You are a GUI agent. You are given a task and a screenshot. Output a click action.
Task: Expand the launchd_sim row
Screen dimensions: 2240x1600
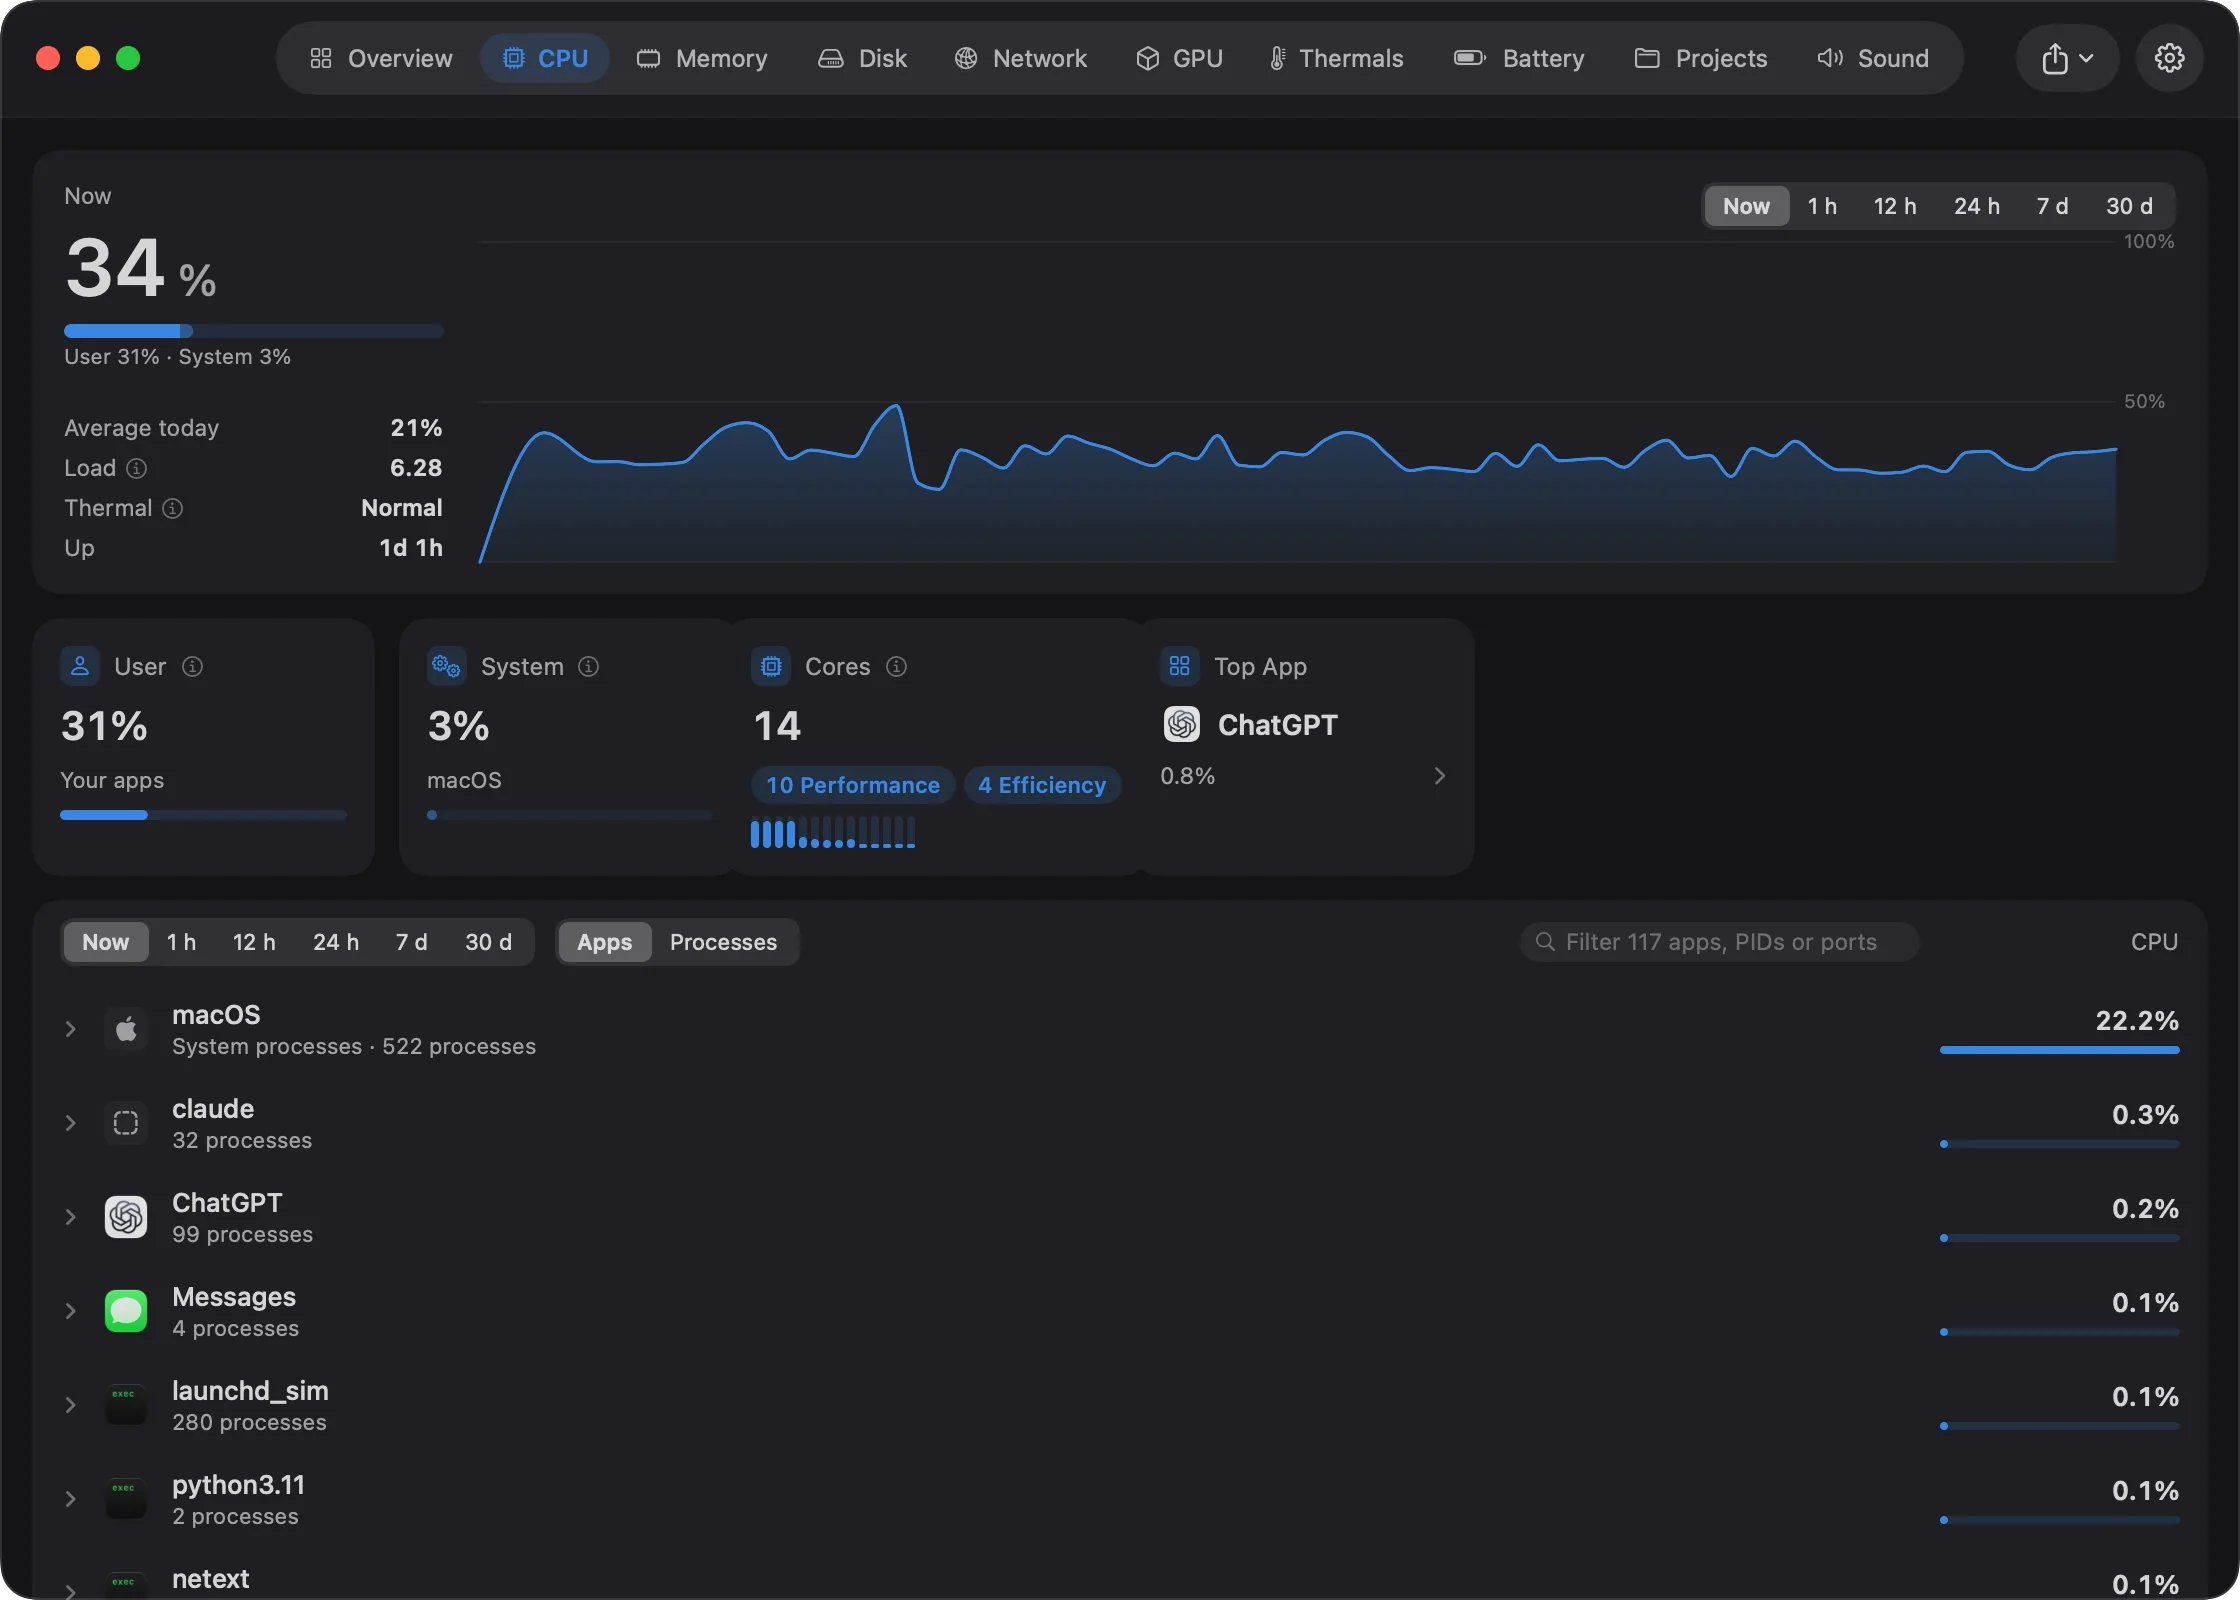70,1405
